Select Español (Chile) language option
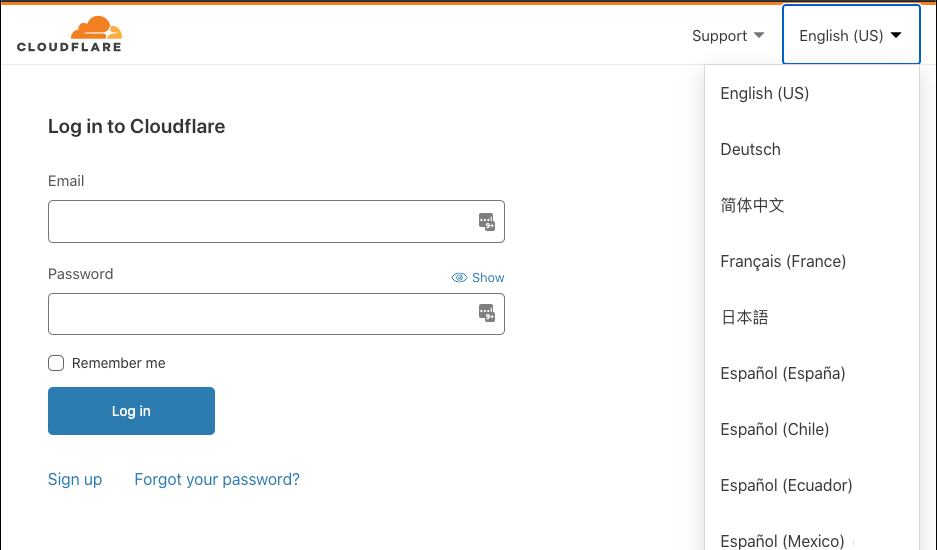The width and height of the screenshot is (937, 550). (x=774, y=430)
